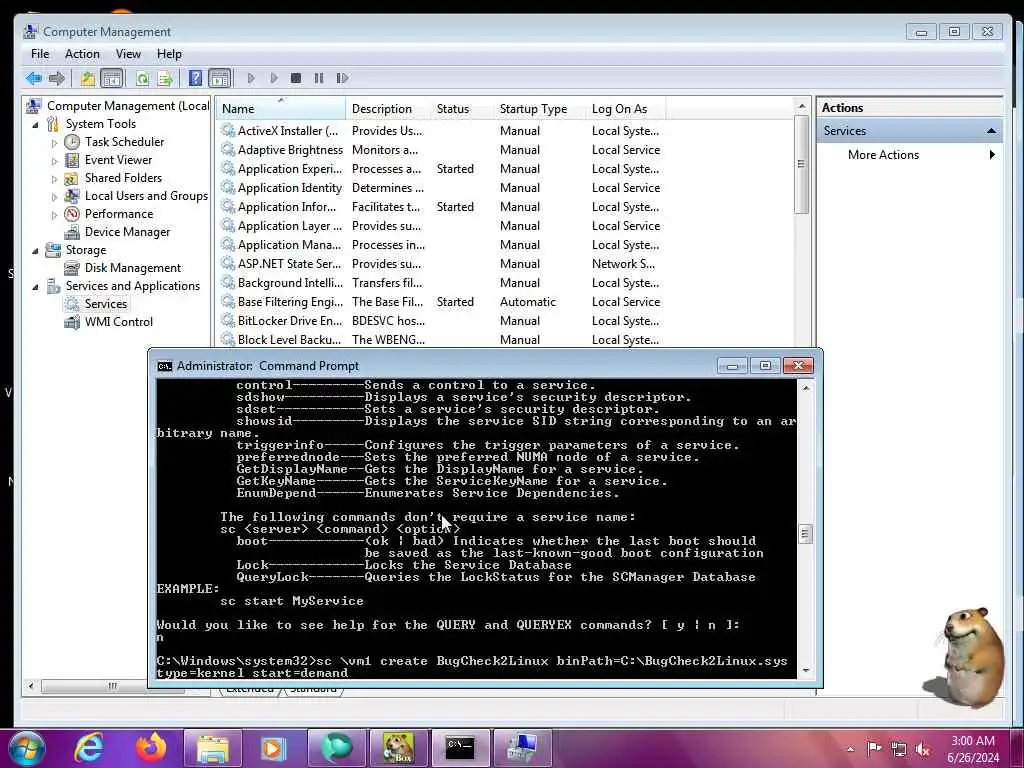The image size is (1024, 768).
Task: Toggle Show/Hide Action Pane toolbar icon
Action: pyautogui.click(x=219, y=78)
